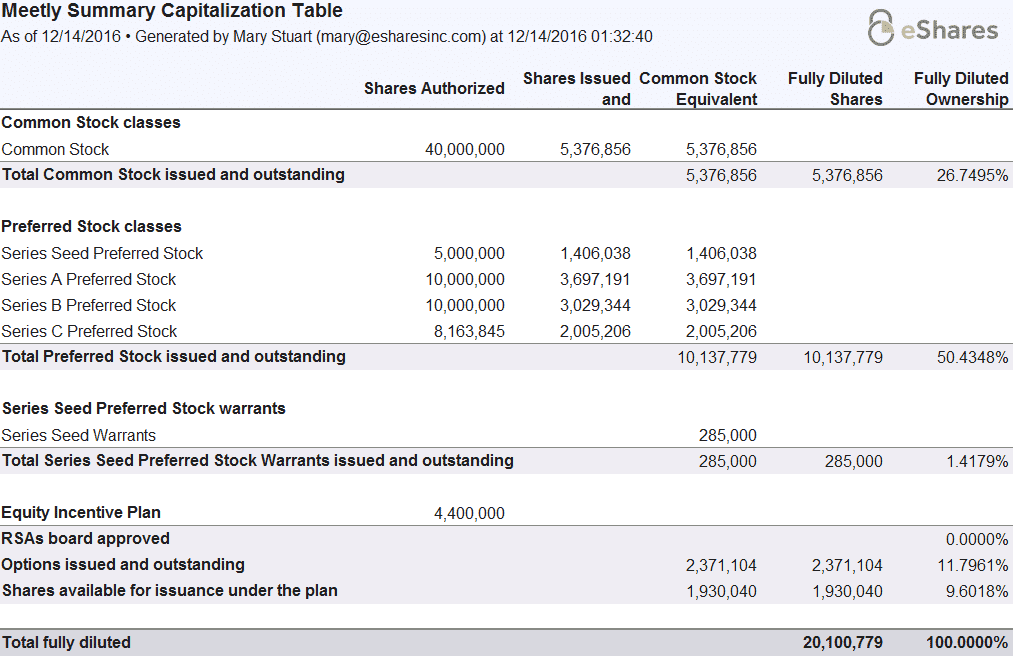Select the Equity Incentive Plan heading
Screen dimensions: 1013x658
pos(81,512)
